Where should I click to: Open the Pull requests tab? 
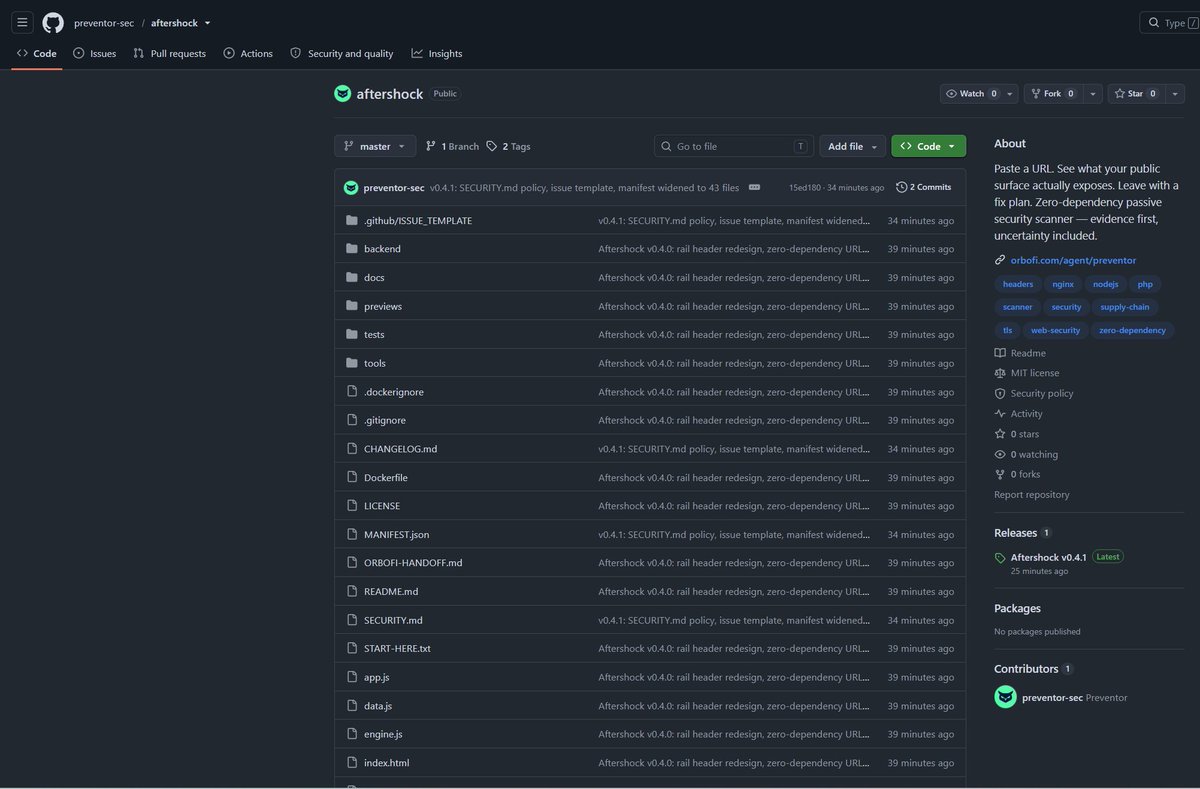pyautogui.click(x=169, y=54)
